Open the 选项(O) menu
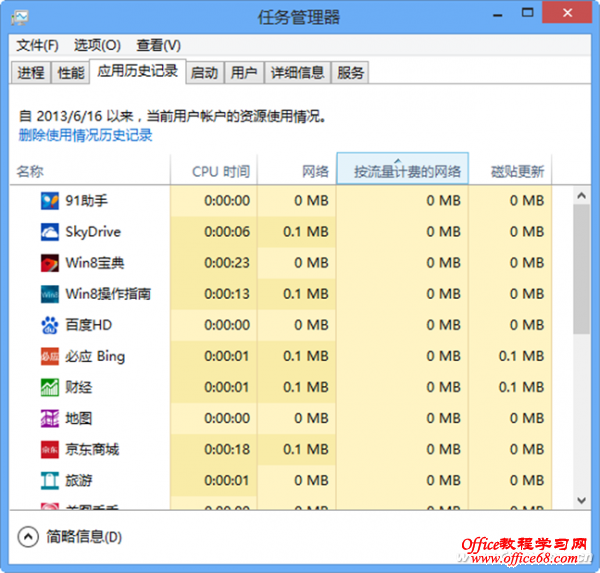600x573 pixels. tap(97, 46)
